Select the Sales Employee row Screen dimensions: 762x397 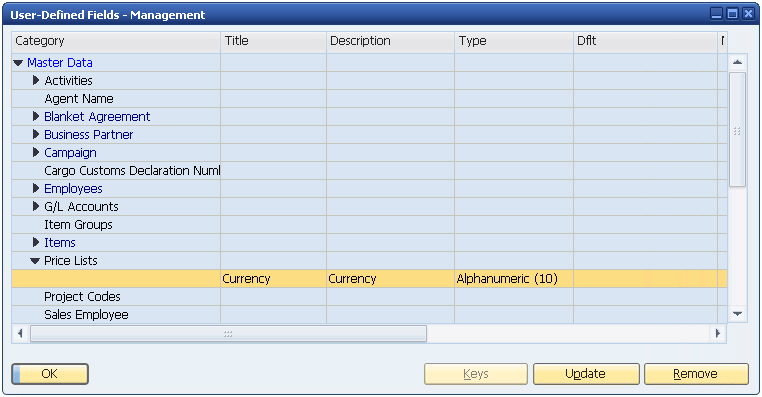coord(369,314)
